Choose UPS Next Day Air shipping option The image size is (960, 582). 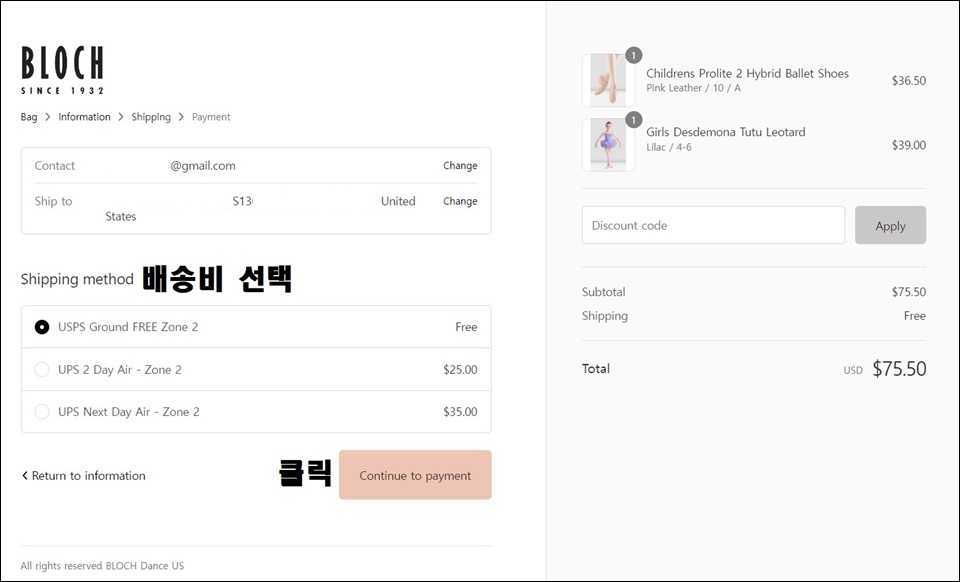[x=42, y=412]
